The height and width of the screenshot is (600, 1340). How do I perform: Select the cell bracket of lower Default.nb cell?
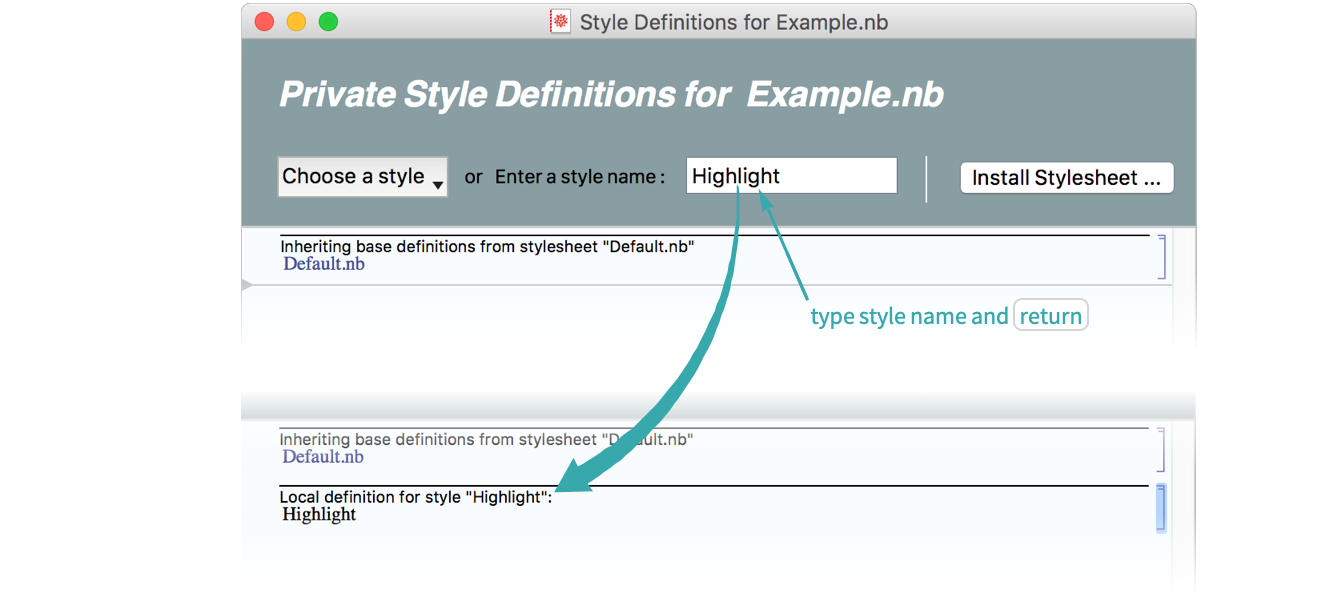tap(1162, 450)
